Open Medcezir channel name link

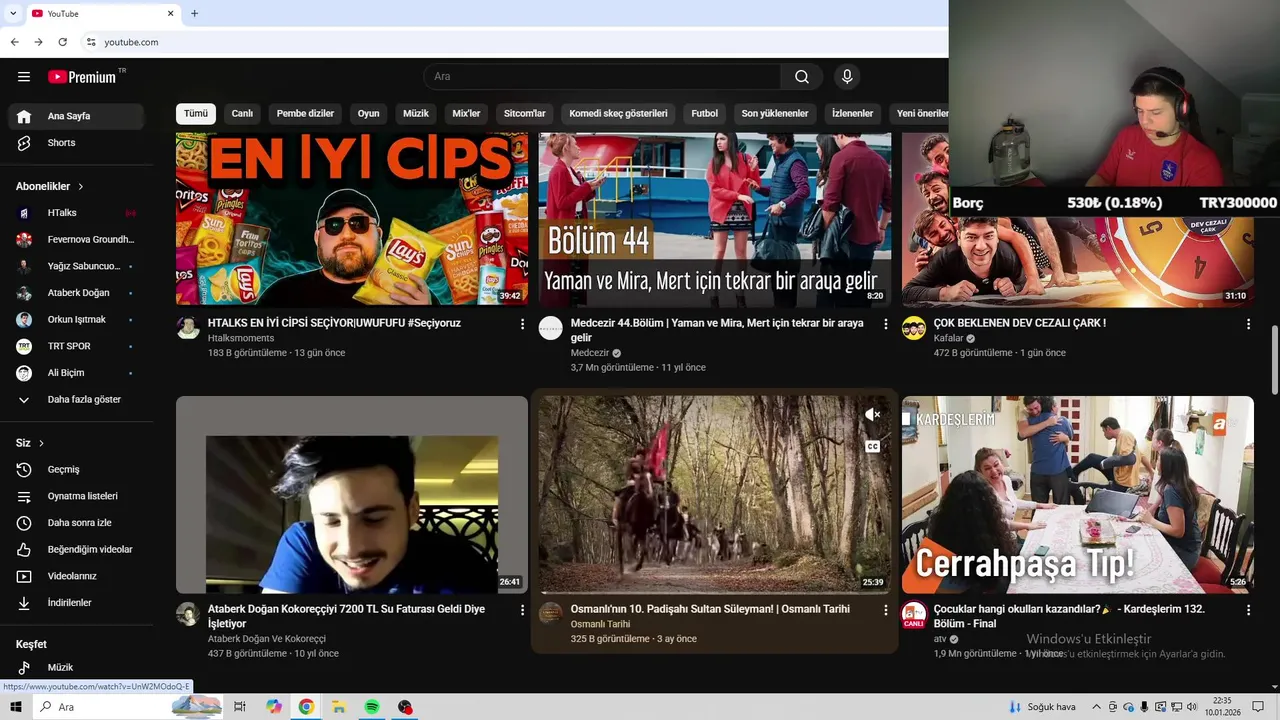[x=590, y=353]
